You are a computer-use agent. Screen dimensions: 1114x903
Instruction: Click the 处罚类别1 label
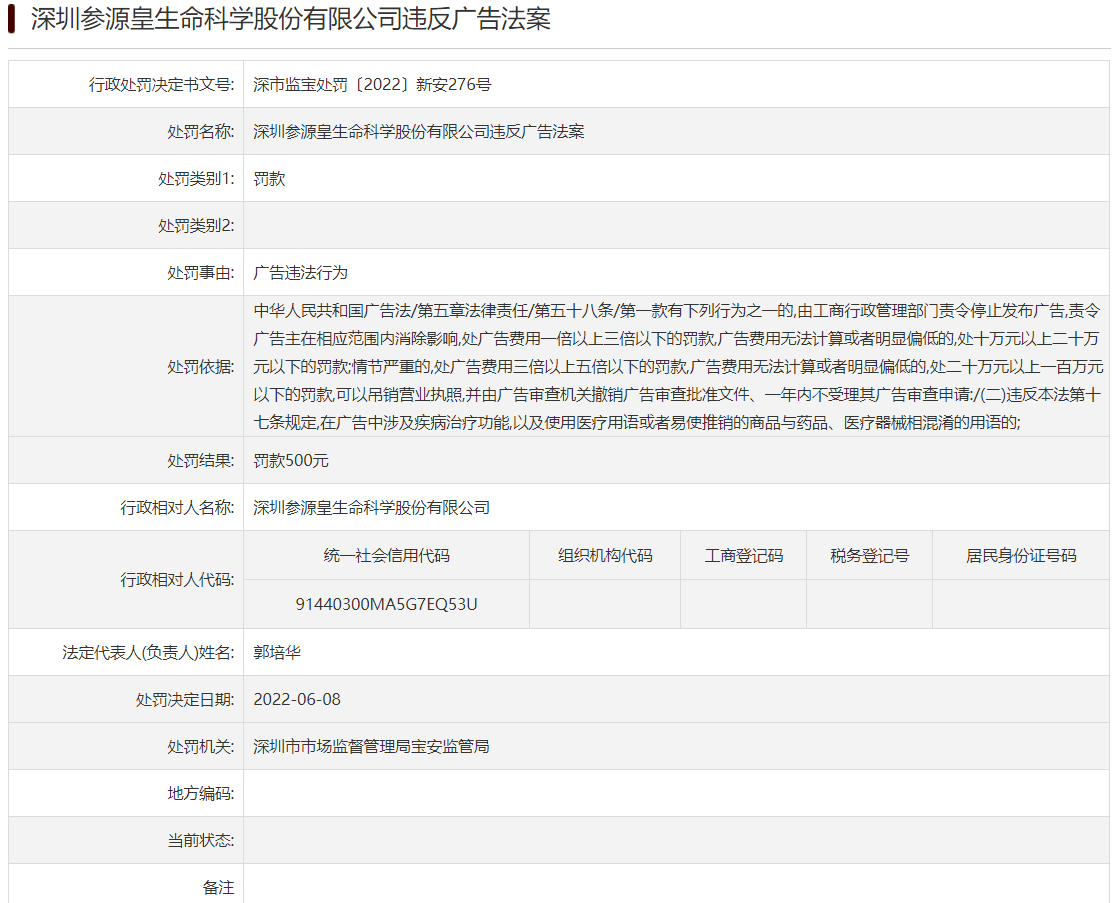196,178
